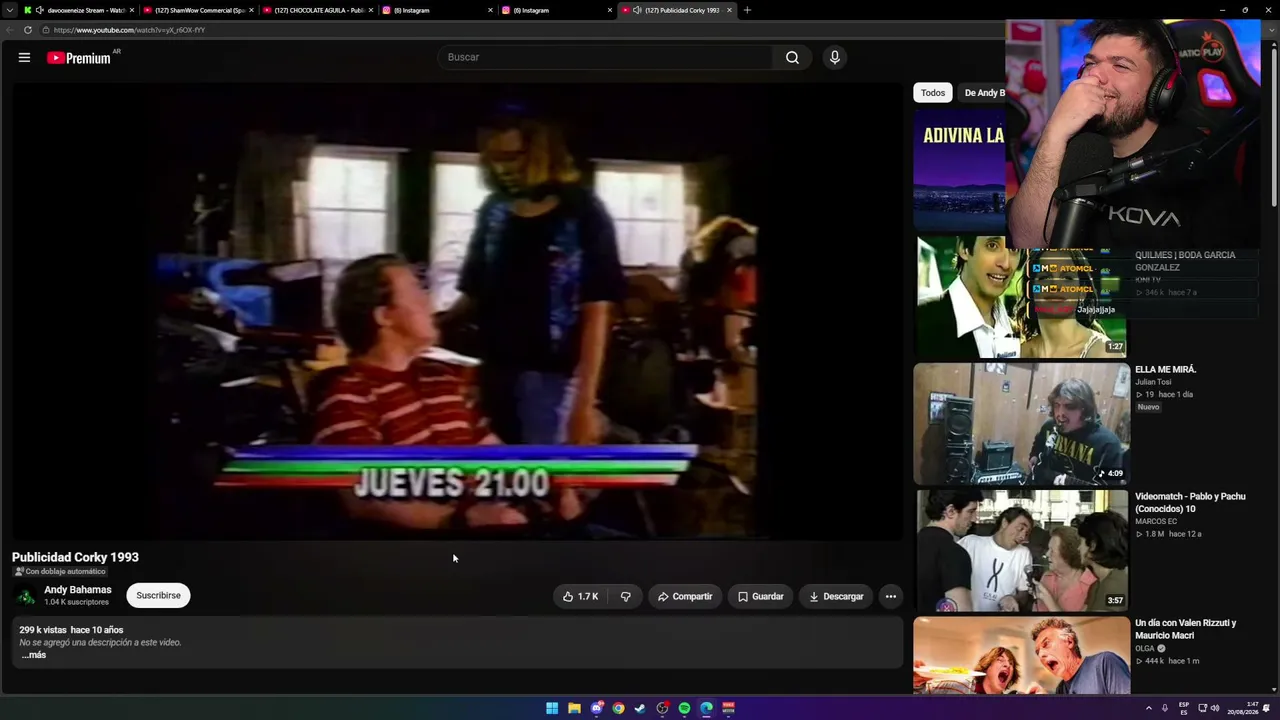
Task: Click the Buscar search field
Action: pos(606,57)
